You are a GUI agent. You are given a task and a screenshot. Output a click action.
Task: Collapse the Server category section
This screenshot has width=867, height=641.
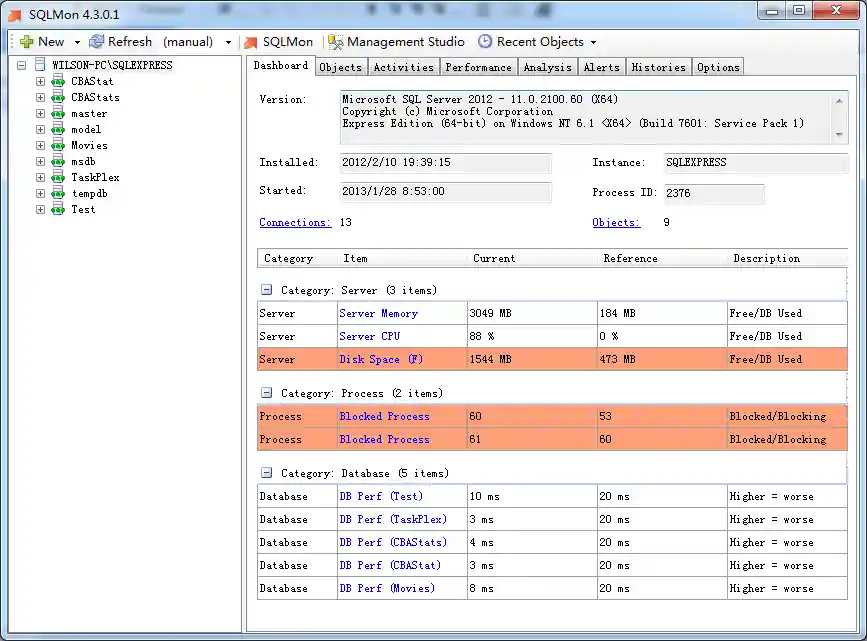(266, 290)
